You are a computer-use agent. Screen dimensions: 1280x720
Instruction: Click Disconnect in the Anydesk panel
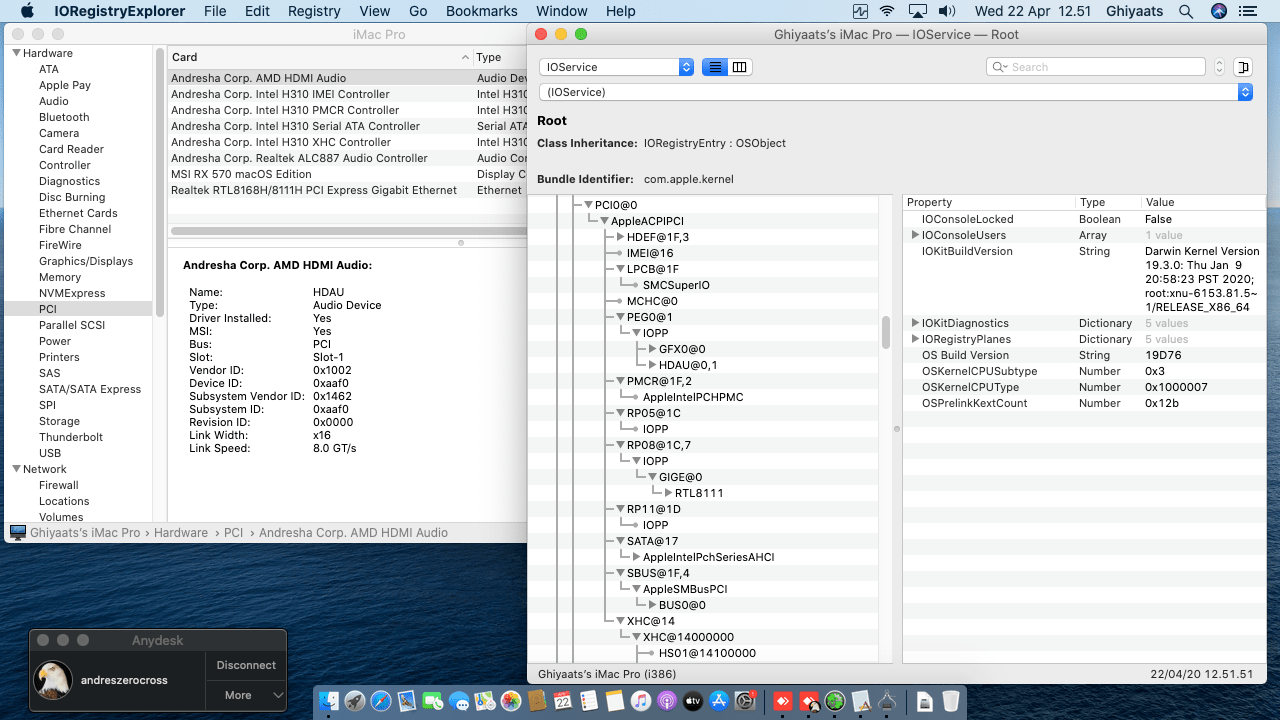[x=246, y=665]
